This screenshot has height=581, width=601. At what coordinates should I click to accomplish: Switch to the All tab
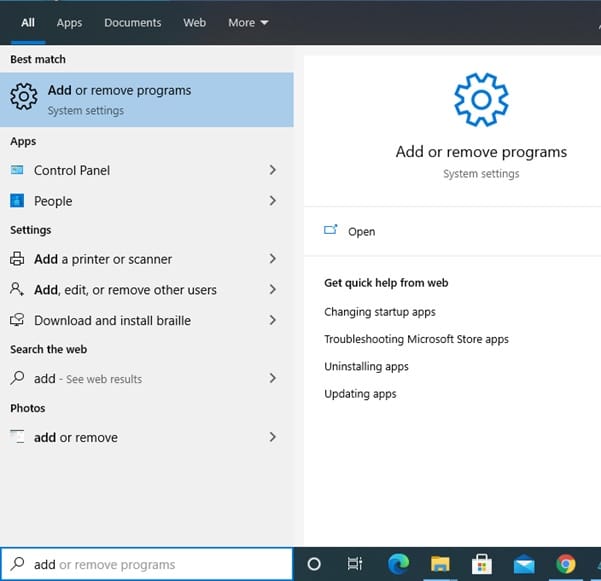click(28, 23)
